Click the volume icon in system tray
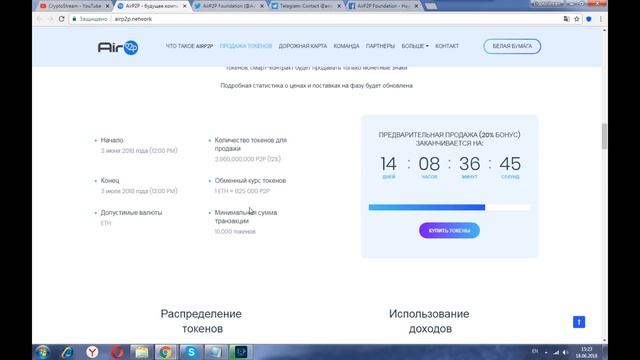 (566, 352)
